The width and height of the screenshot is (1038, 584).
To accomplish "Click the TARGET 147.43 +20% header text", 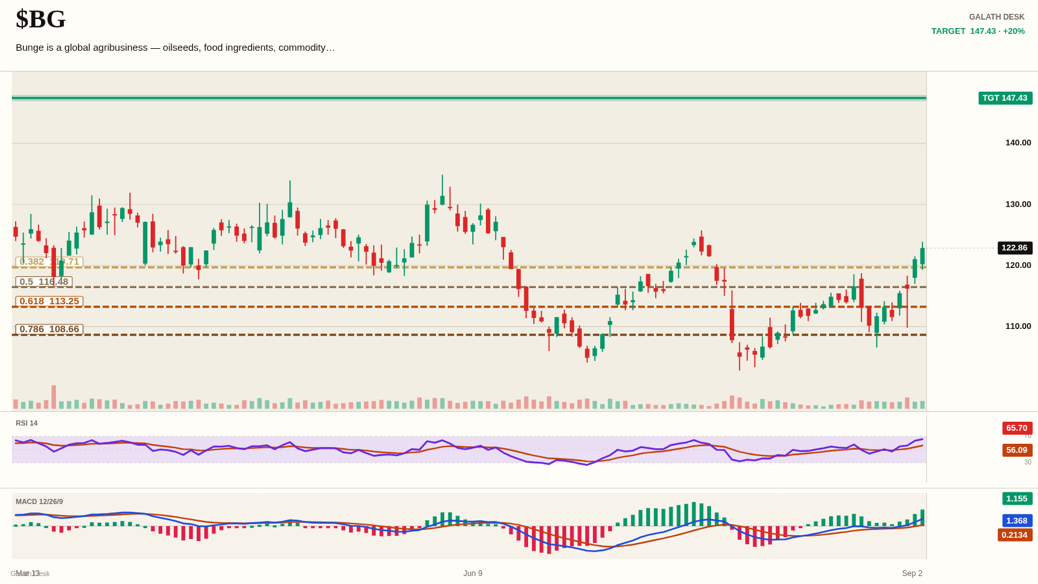I will coord(978,31).
